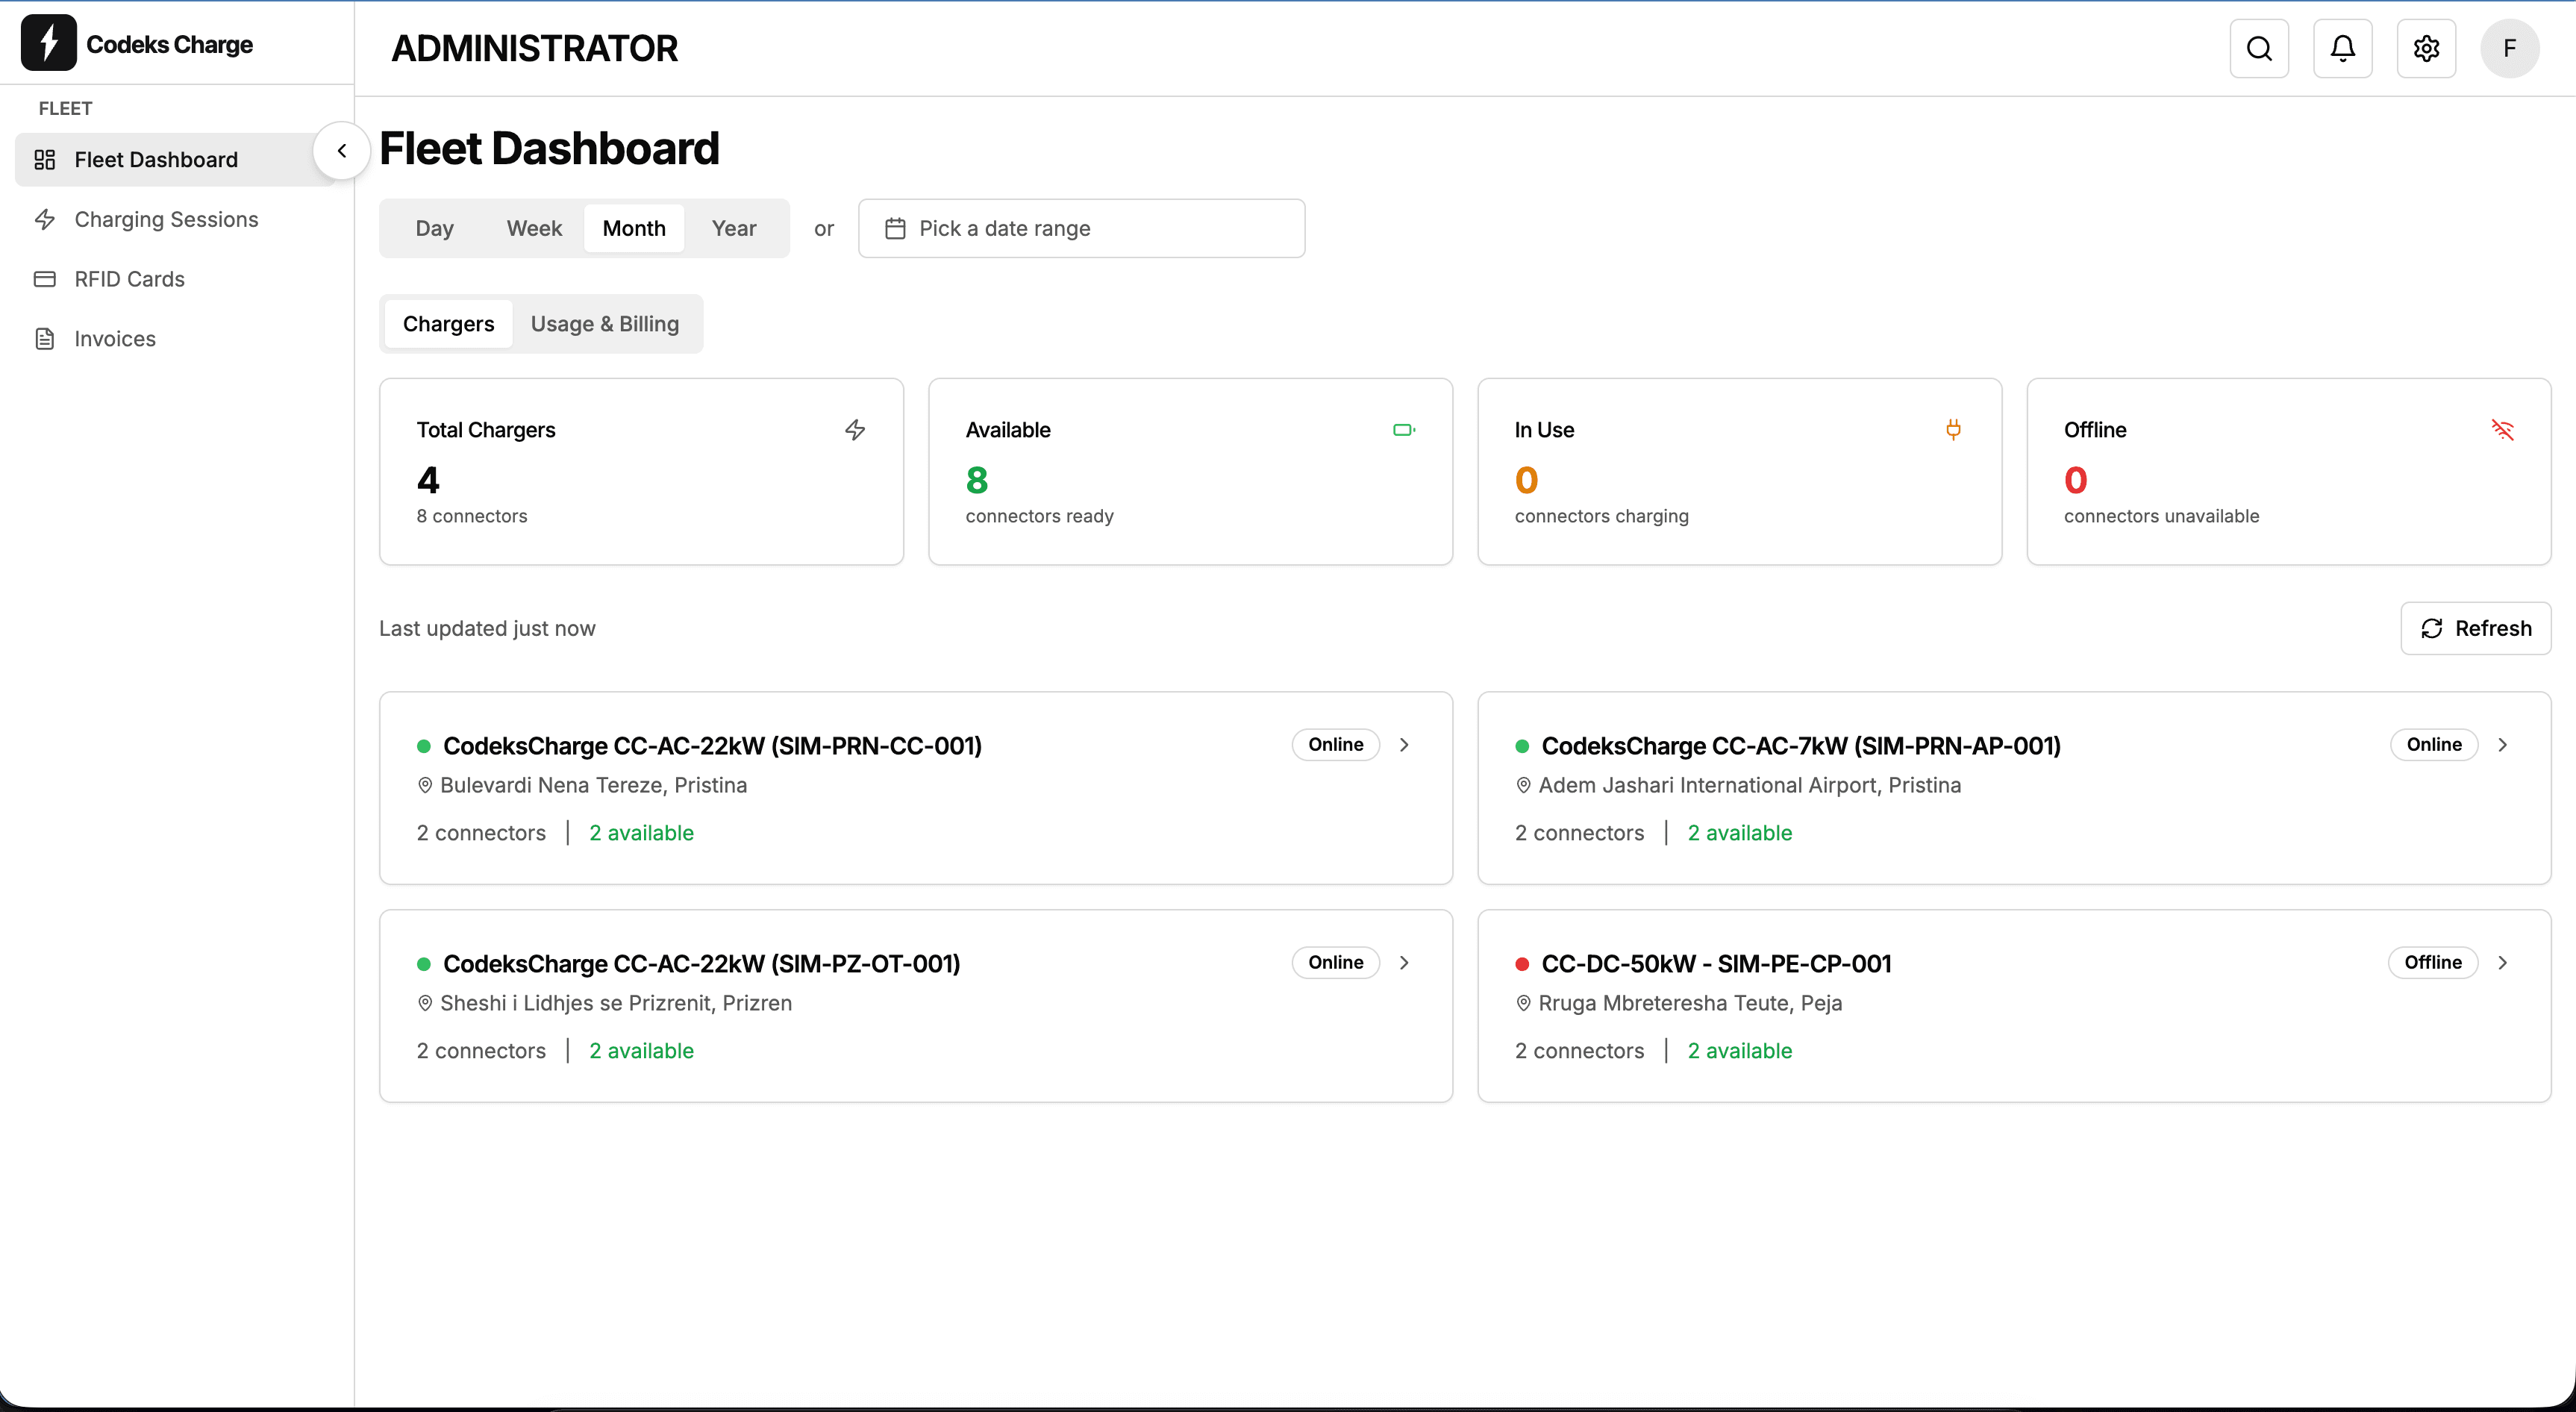Collapse the sidebar with the chevron

341,151
